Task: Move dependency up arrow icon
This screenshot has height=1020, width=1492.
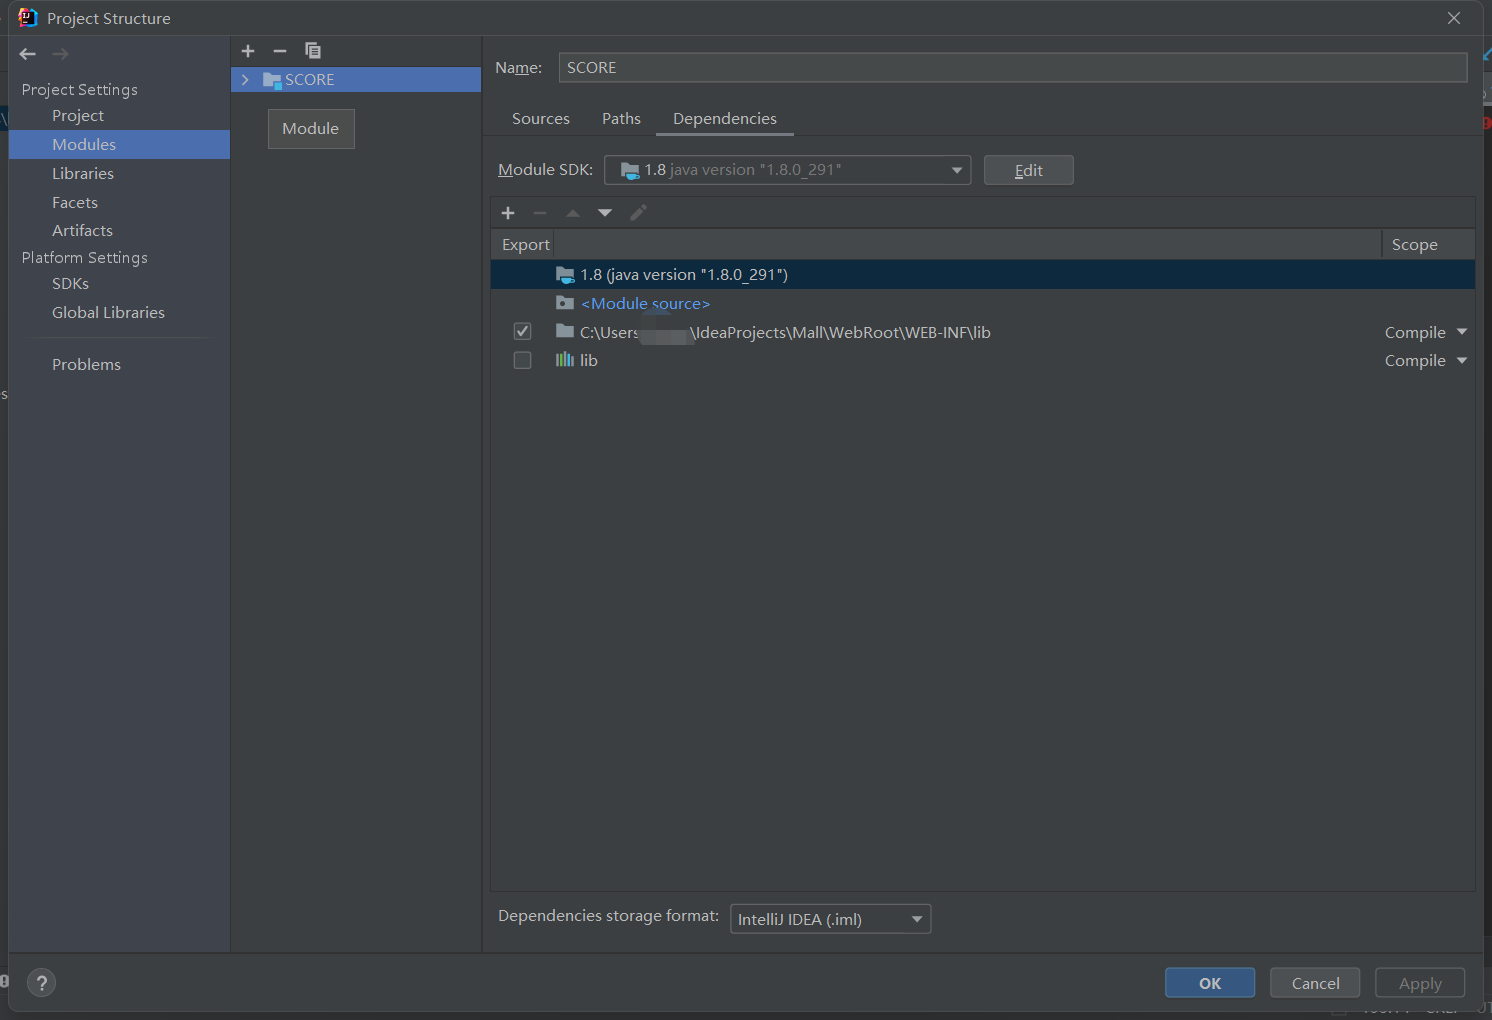Action: click(573, 213)
